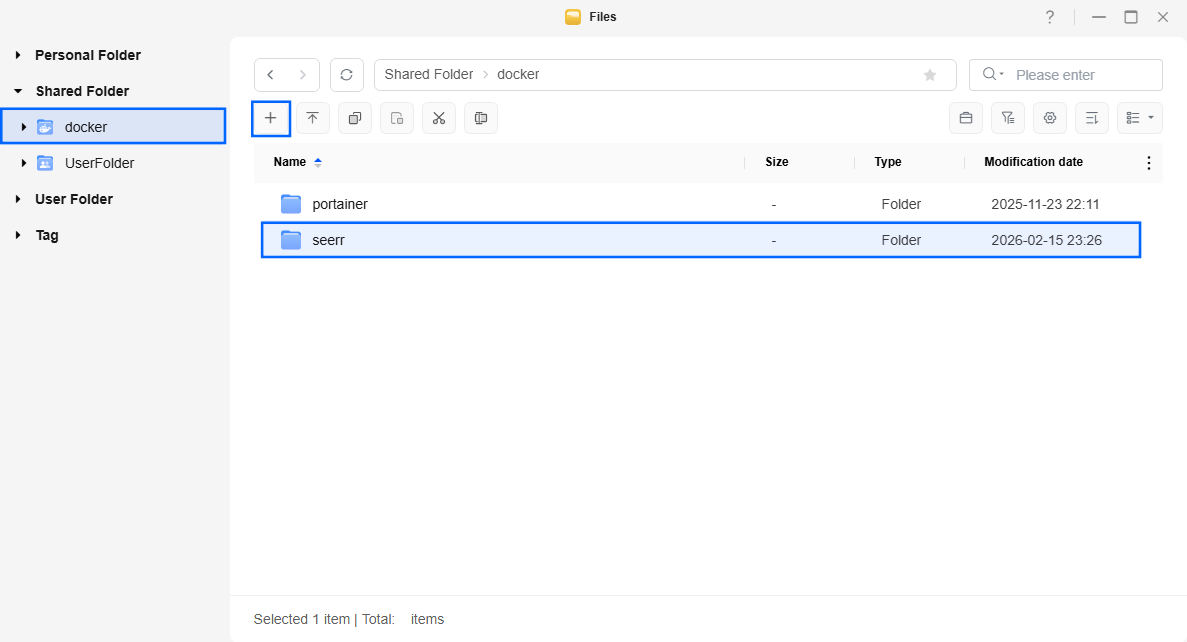The height and width of the screenshot is (642, 1187).
Task: Collapse the Shared Folder tree node
Action: (18, 91)
